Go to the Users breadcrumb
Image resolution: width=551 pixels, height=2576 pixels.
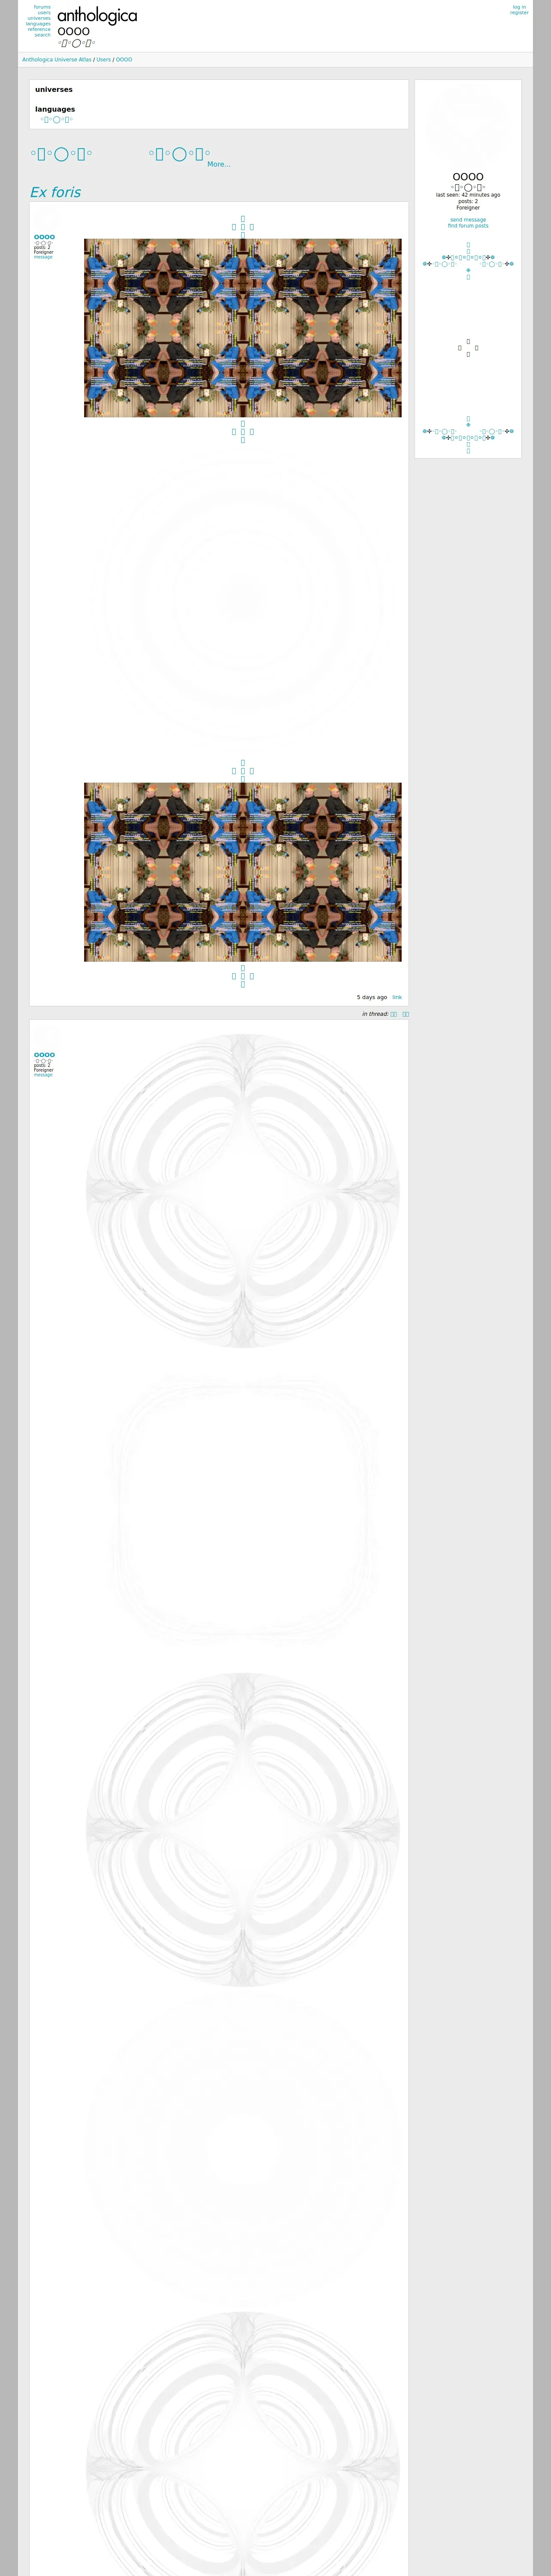point(104,60)
